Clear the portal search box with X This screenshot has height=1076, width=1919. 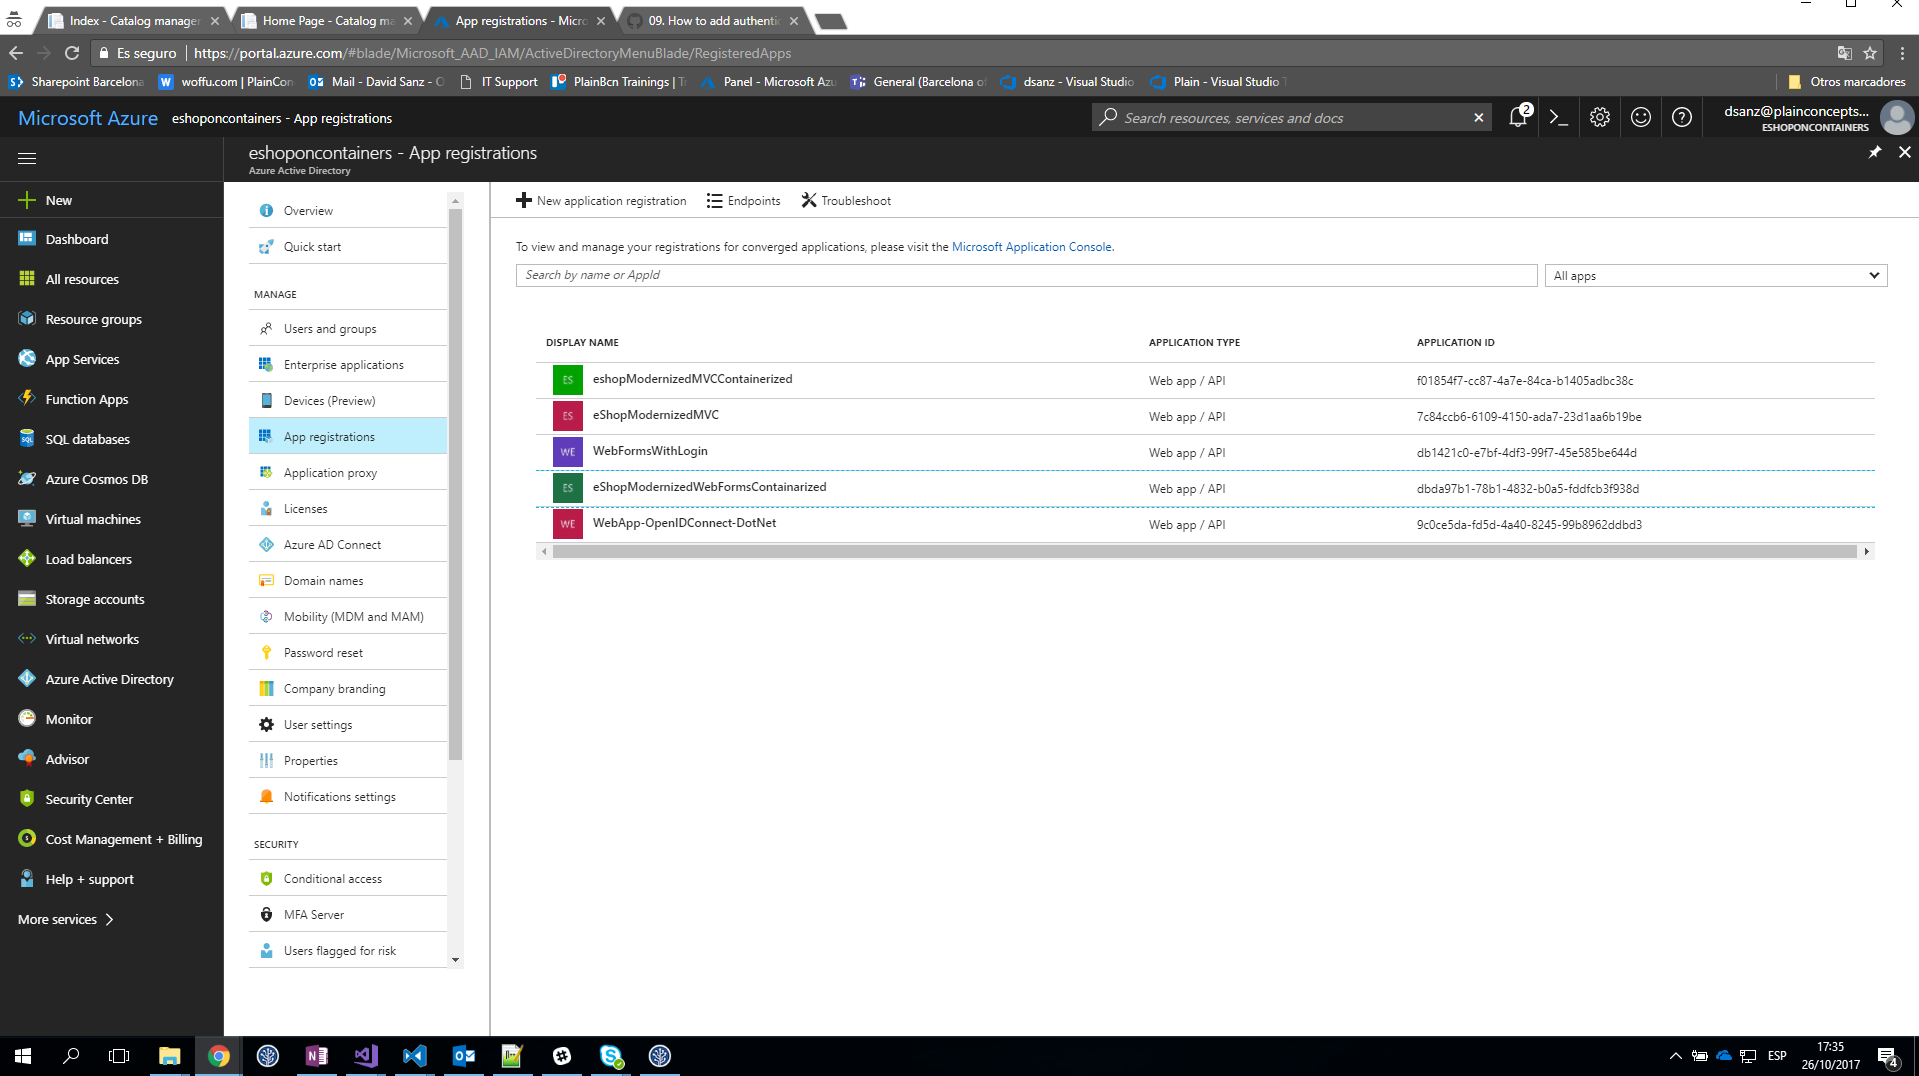pos(1478,117)
